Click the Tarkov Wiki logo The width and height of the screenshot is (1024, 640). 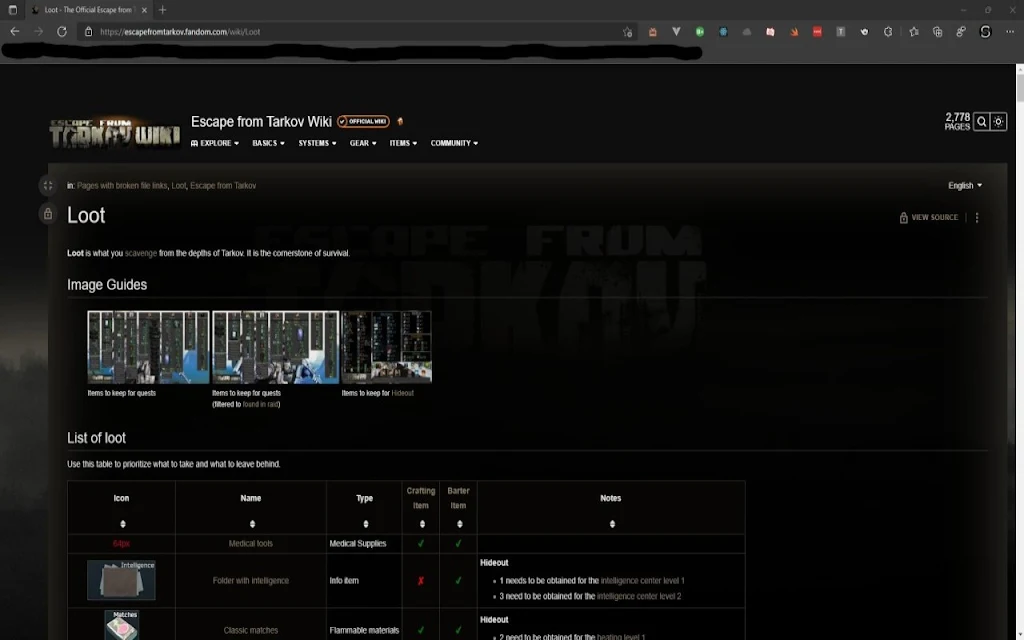coord(115,133)
